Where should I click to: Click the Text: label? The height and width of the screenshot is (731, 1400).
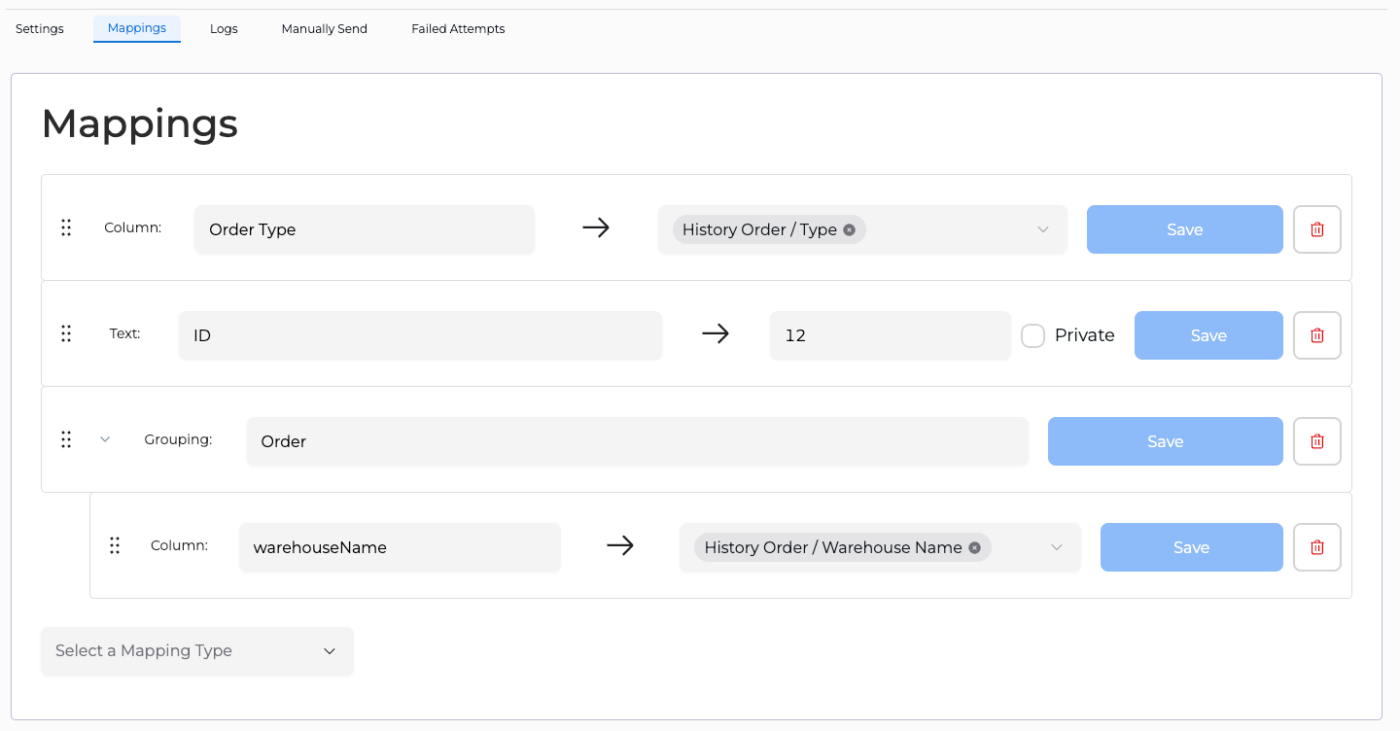click(x=125, y=333)
